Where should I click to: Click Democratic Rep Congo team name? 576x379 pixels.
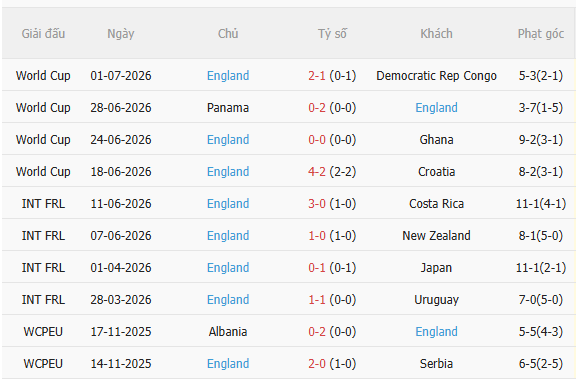pyautogui.click(x=436, y=76)
